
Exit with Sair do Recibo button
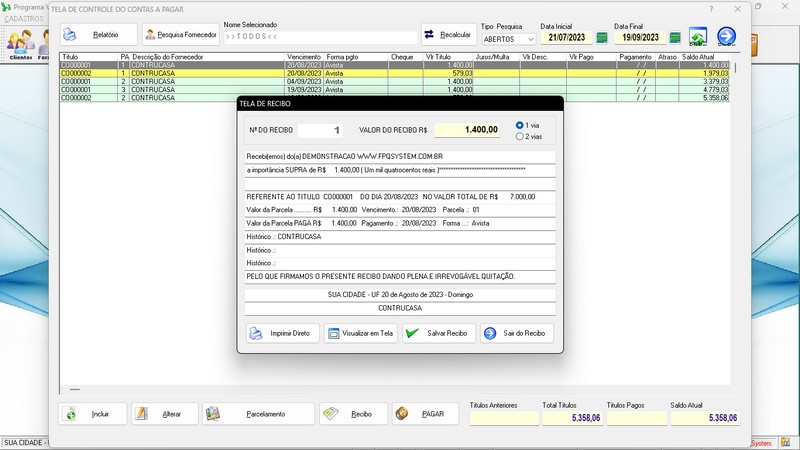point(516,333)
